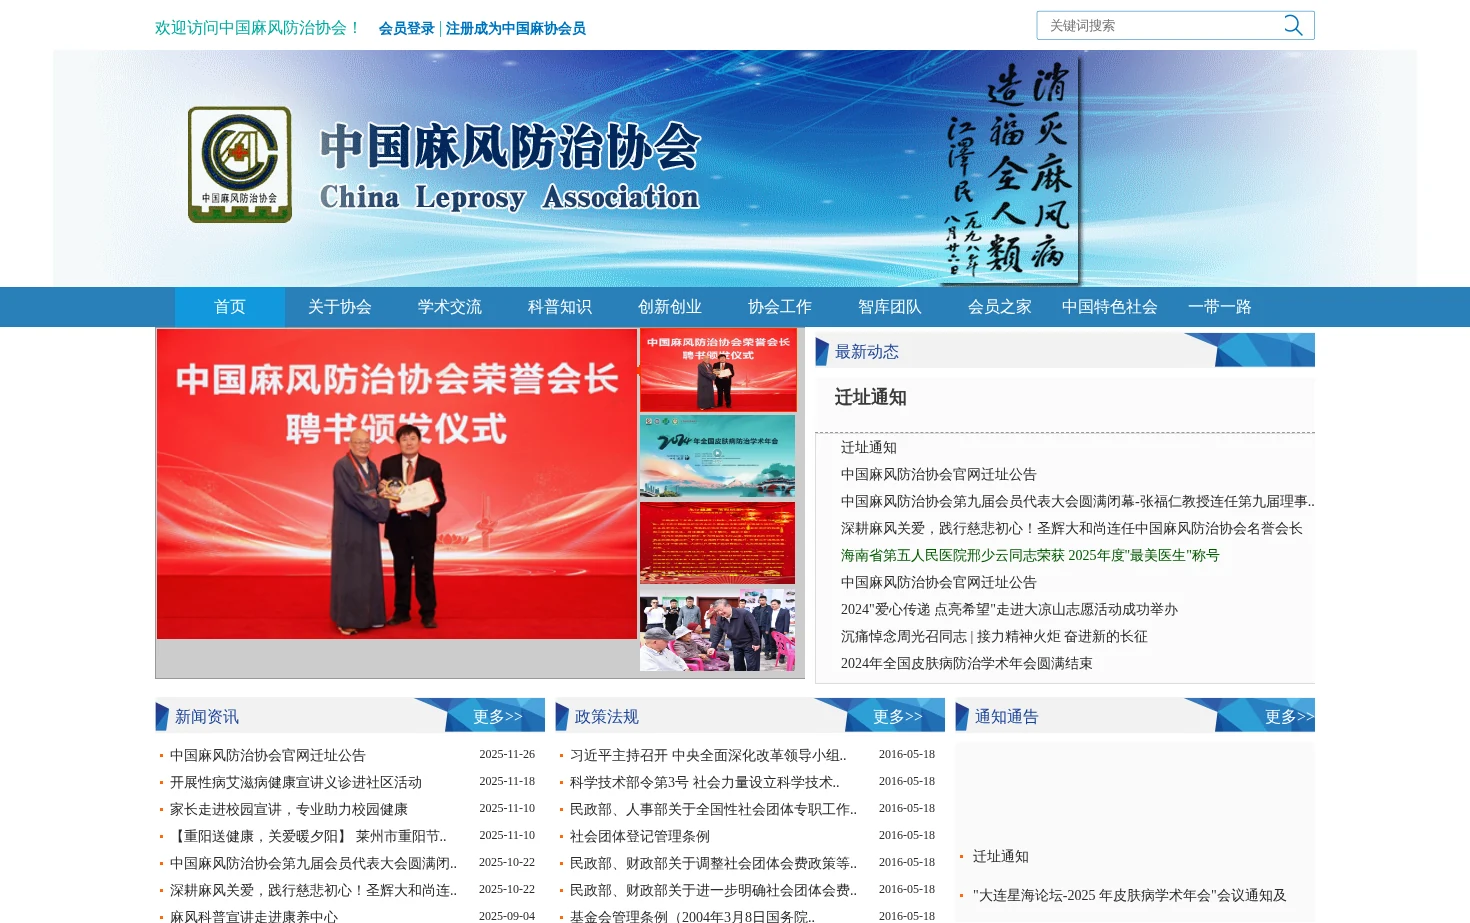1470x923 pixels.
Task: Go to 首页 nav tab
Action: [x=230, y=307]
